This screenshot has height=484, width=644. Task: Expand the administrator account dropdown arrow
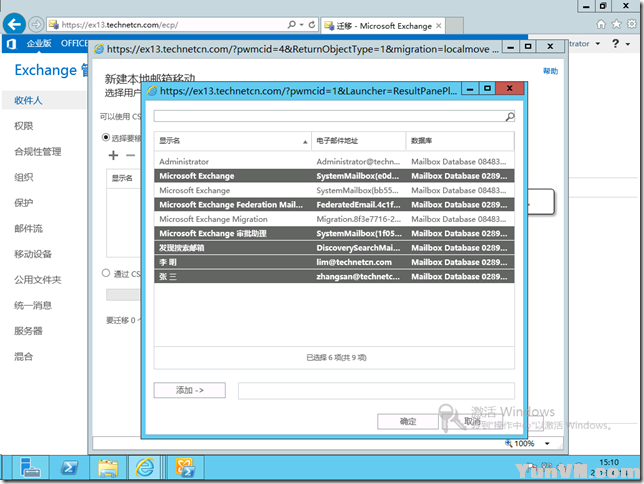tap(598, 44)
